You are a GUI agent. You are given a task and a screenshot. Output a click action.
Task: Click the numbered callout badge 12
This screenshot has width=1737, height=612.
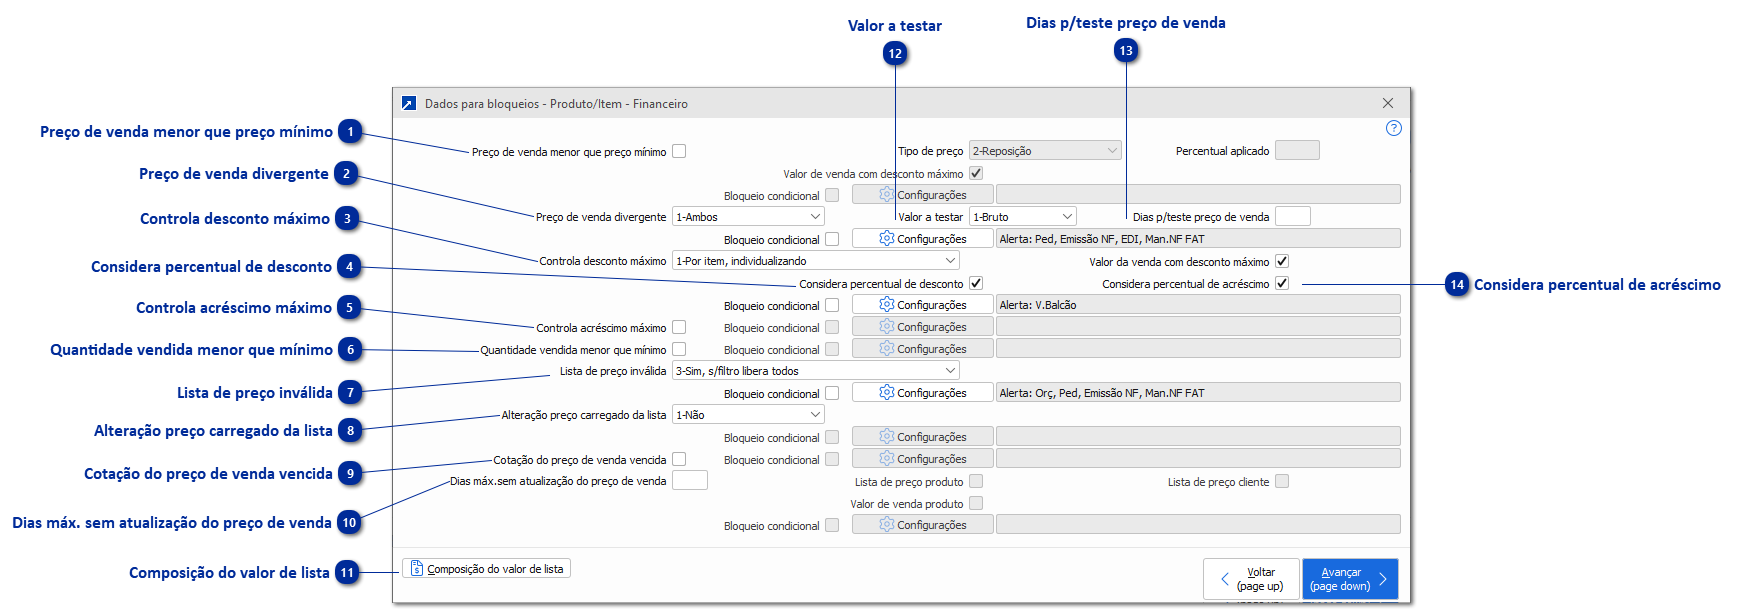coord(895,54)
